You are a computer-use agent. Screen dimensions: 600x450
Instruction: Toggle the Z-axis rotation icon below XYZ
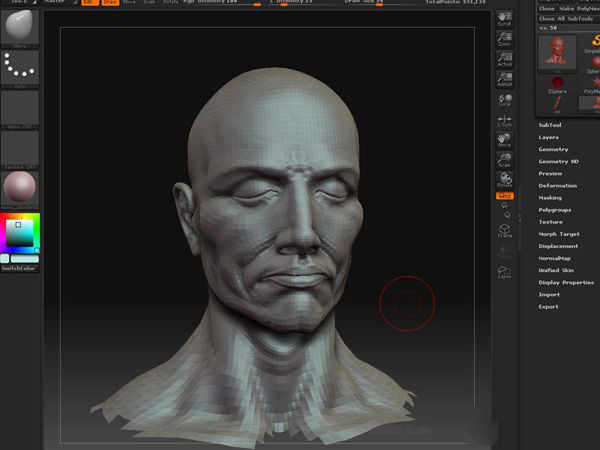click(x=507, y=215)
